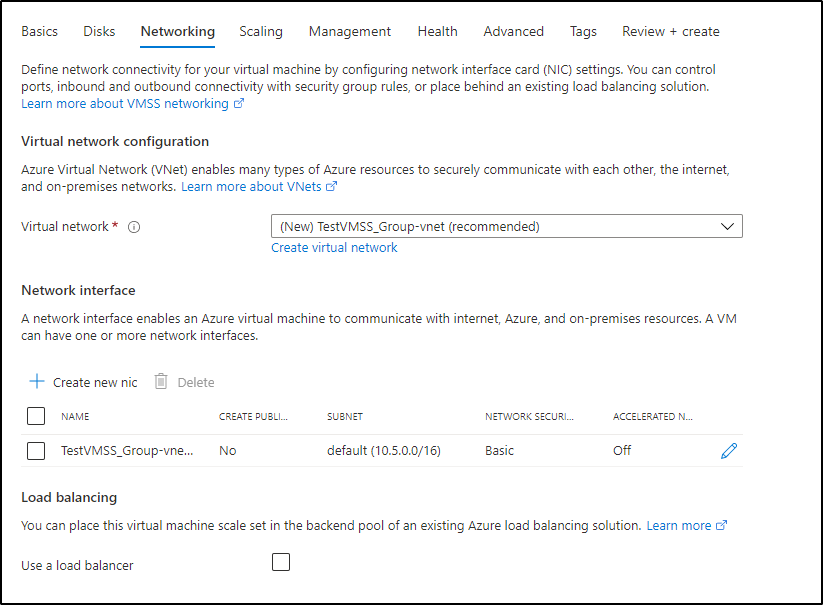Open the Tags tab
823x605 pixels.
[583, 32]
